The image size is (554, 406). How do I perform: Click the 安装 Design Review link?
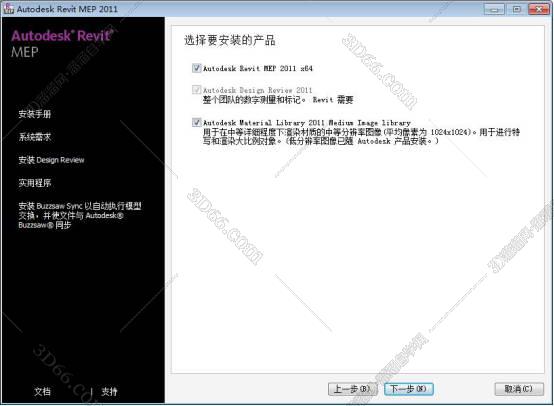tap(51, 160)
